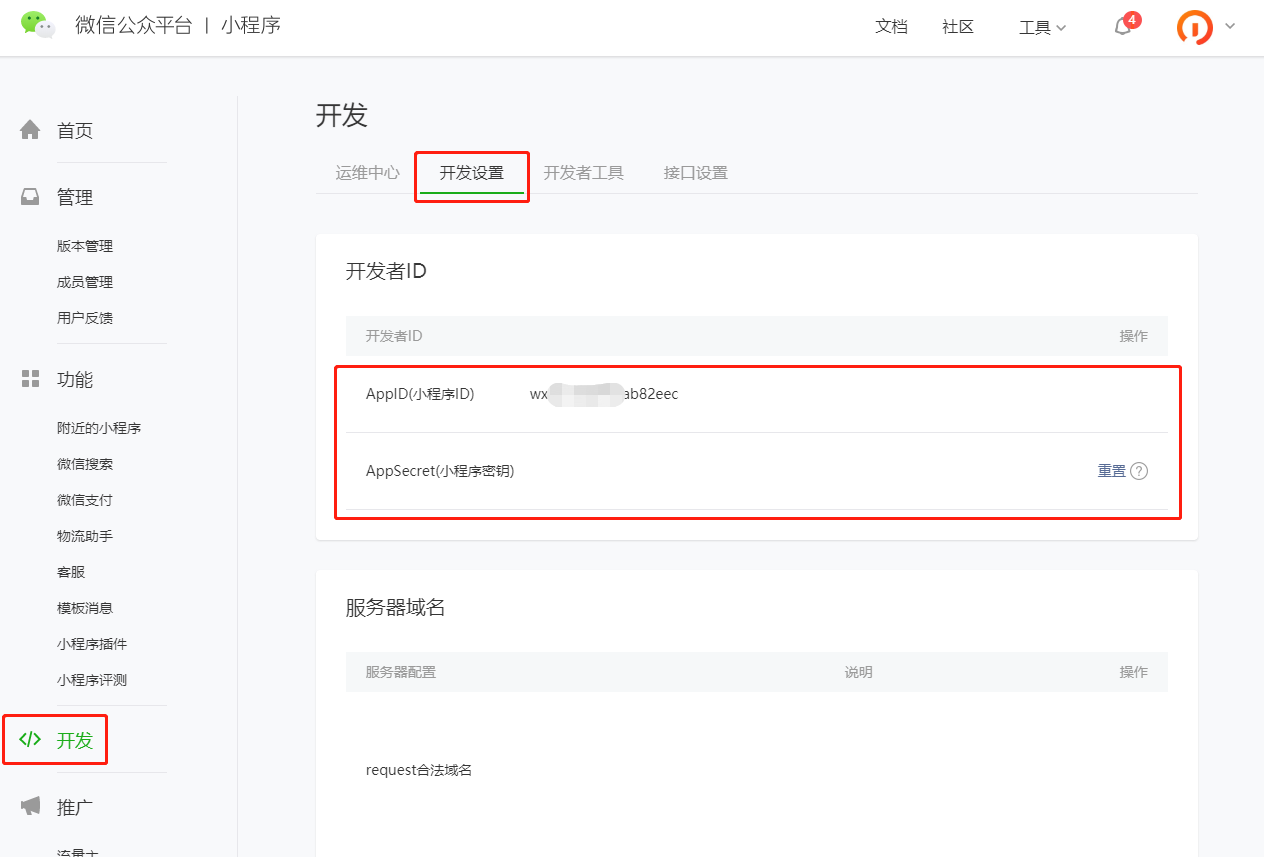Image resolution: width=1264 pixels, height=857 pixels.
Task: Select 开发 label in sidebar
Action: (75, 741)
